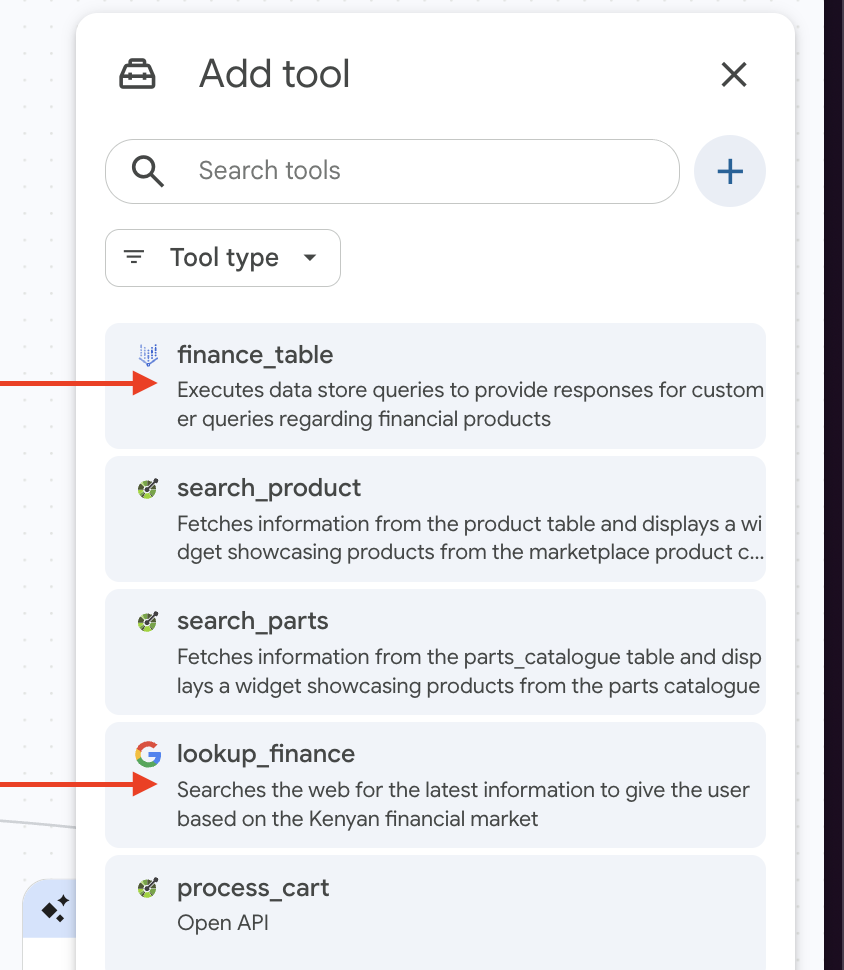Screen dimensions: 844x970
Task: Click the Tool type dropdown arrow
Action: pos(310,257)
